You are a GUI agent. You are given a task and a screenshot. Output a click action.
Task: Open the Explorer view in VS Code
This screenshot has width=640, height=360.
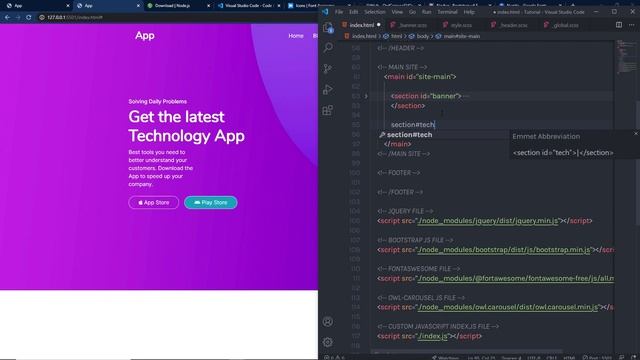[328, 27]
